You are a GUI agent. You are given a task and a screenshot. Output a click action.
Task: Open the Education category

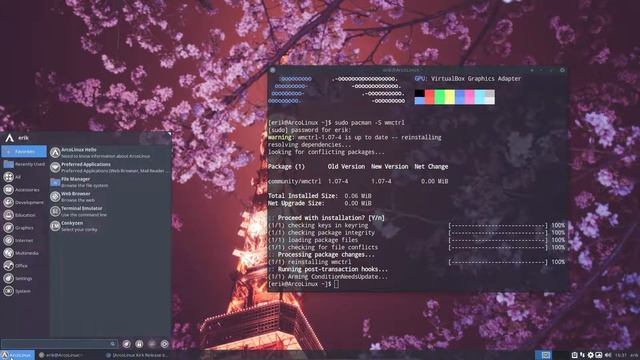tap(24, 215)
